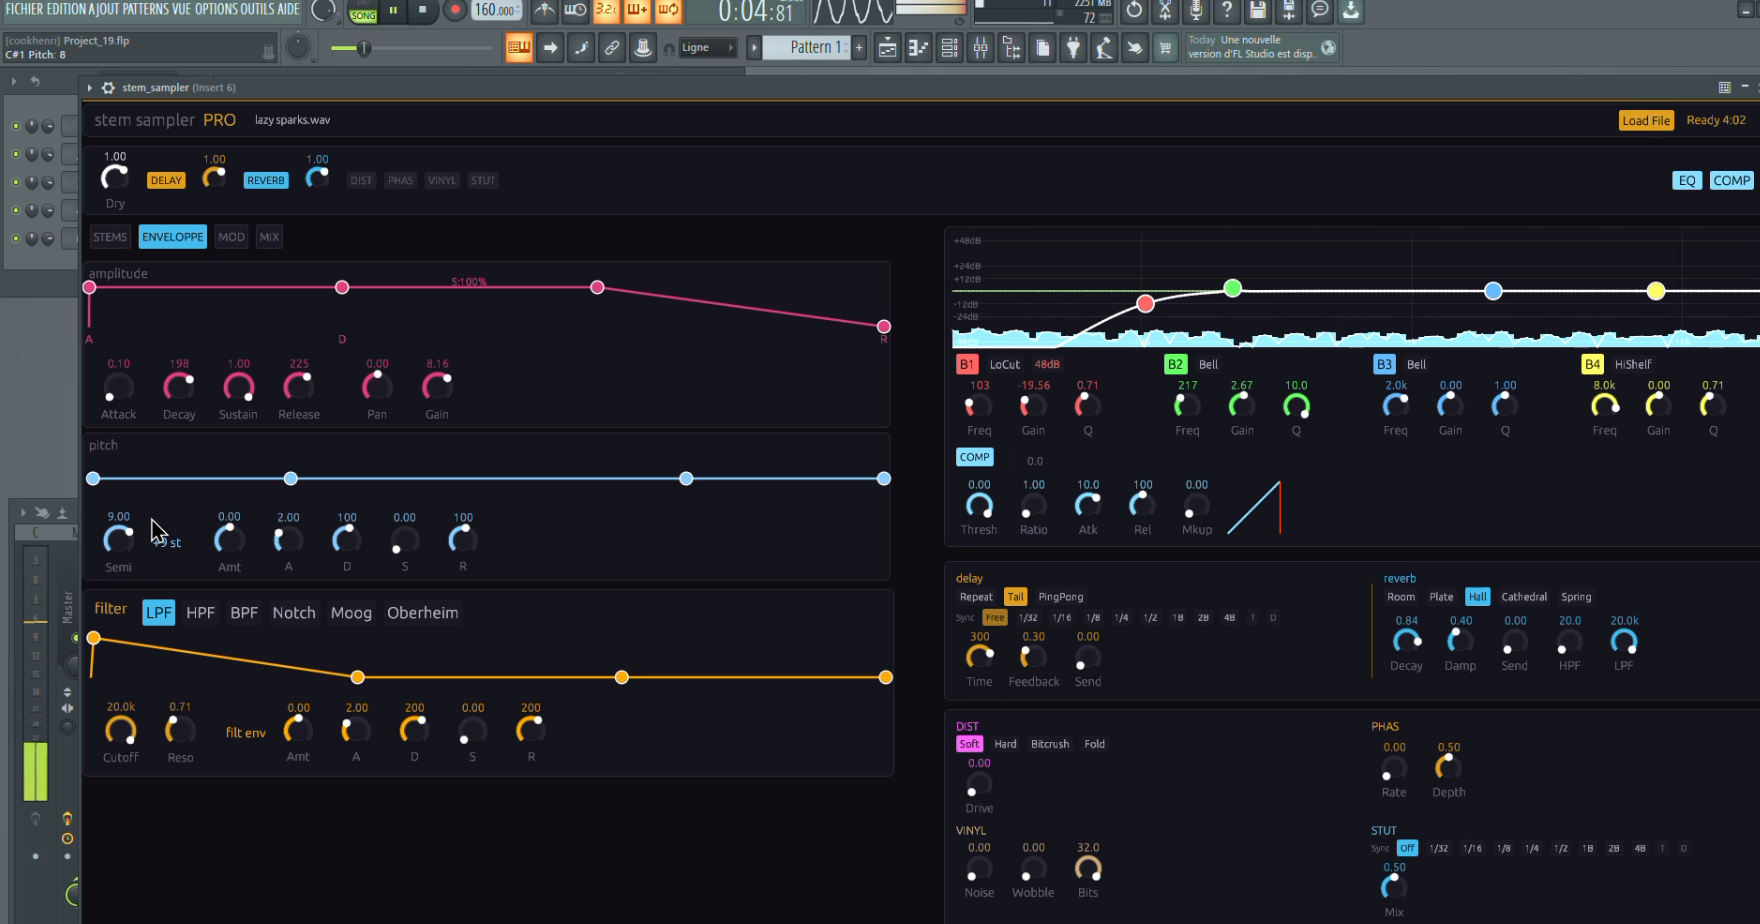Click the save project floppy icon
This screenshot has height=924, width=1760.
tap(1258, 11)
